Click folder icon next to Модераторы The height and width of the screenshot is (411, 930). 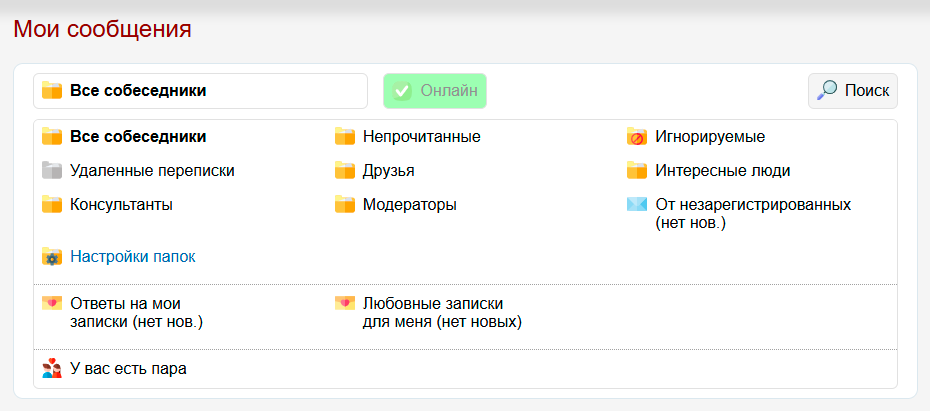[x=345, y=205]
